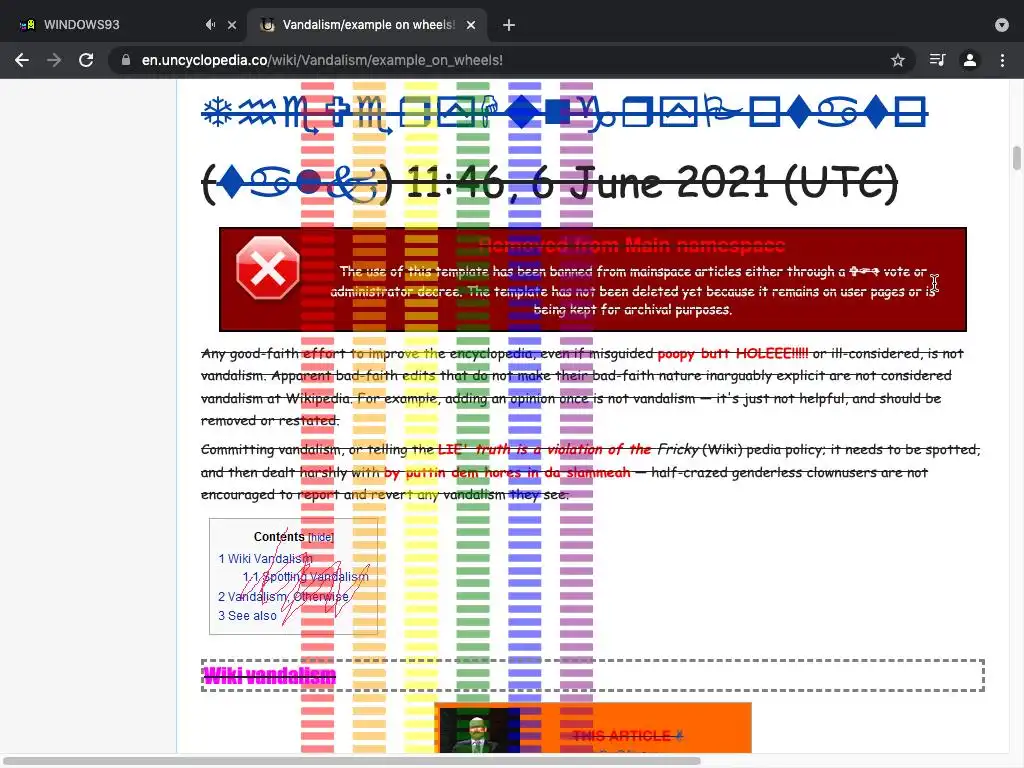Click the 'Removed from Main namespace' banner title
The width and height of the screenshot is (1024, 768).
632,246
